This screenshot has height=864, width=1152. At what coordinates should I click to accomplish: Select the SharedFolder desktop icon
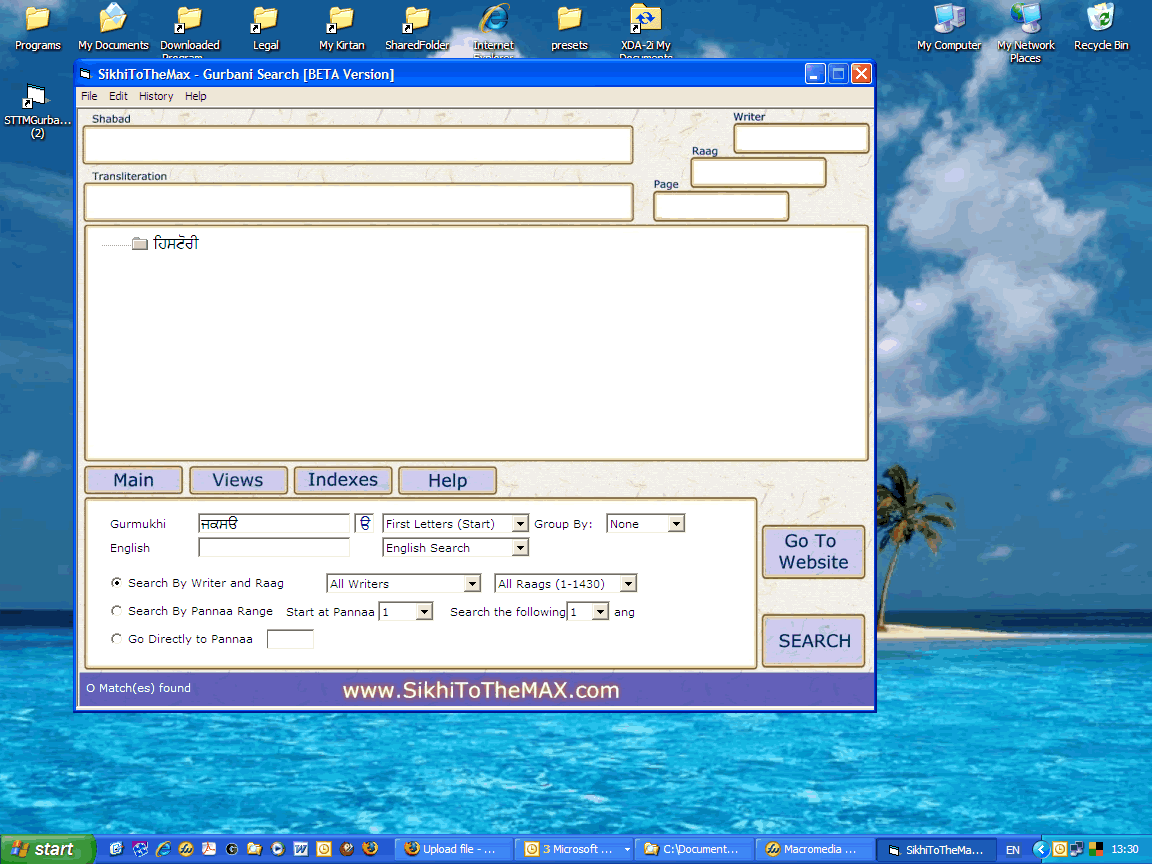[x=417, y=29]
